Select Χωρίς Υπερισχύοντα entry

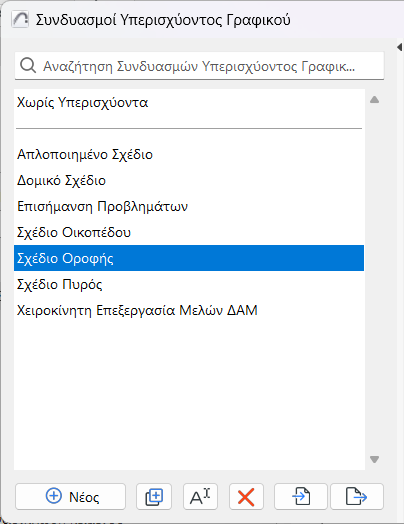[x=189, y=102]
